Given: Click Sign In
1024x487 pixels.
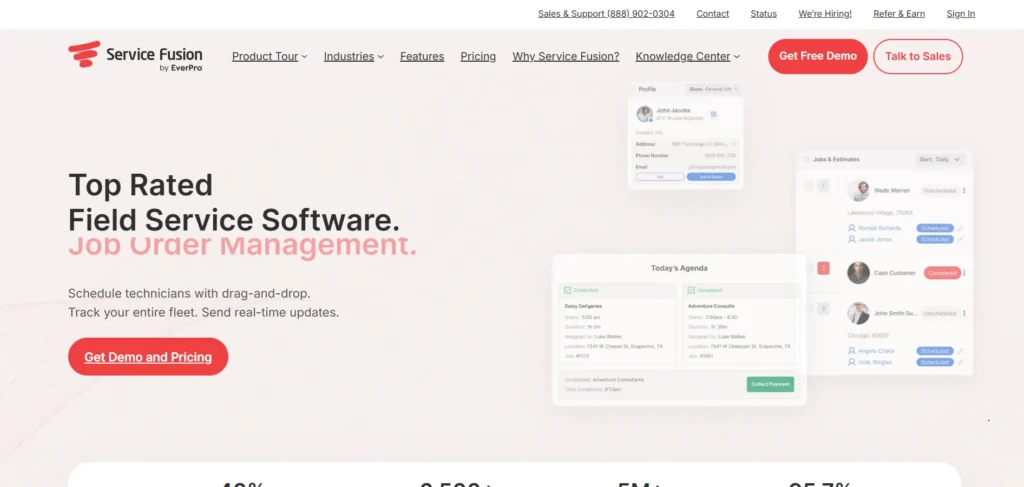Looking at the screenshot, I should click(961, 14).
